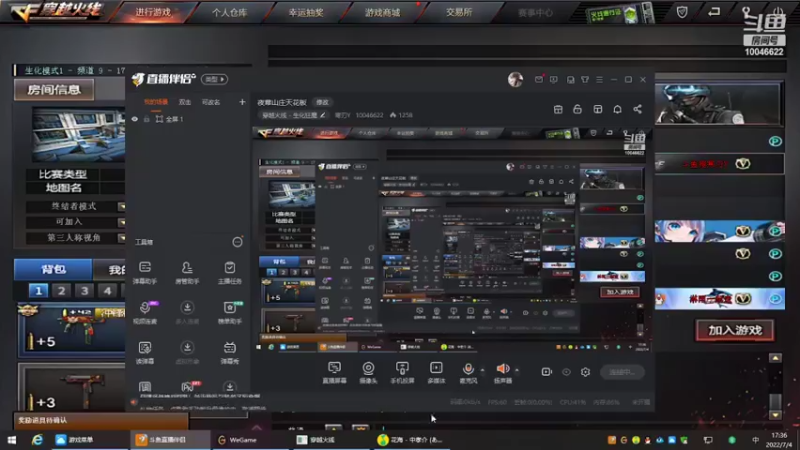Toggle the preview eye next to settings

coord(566,372)
